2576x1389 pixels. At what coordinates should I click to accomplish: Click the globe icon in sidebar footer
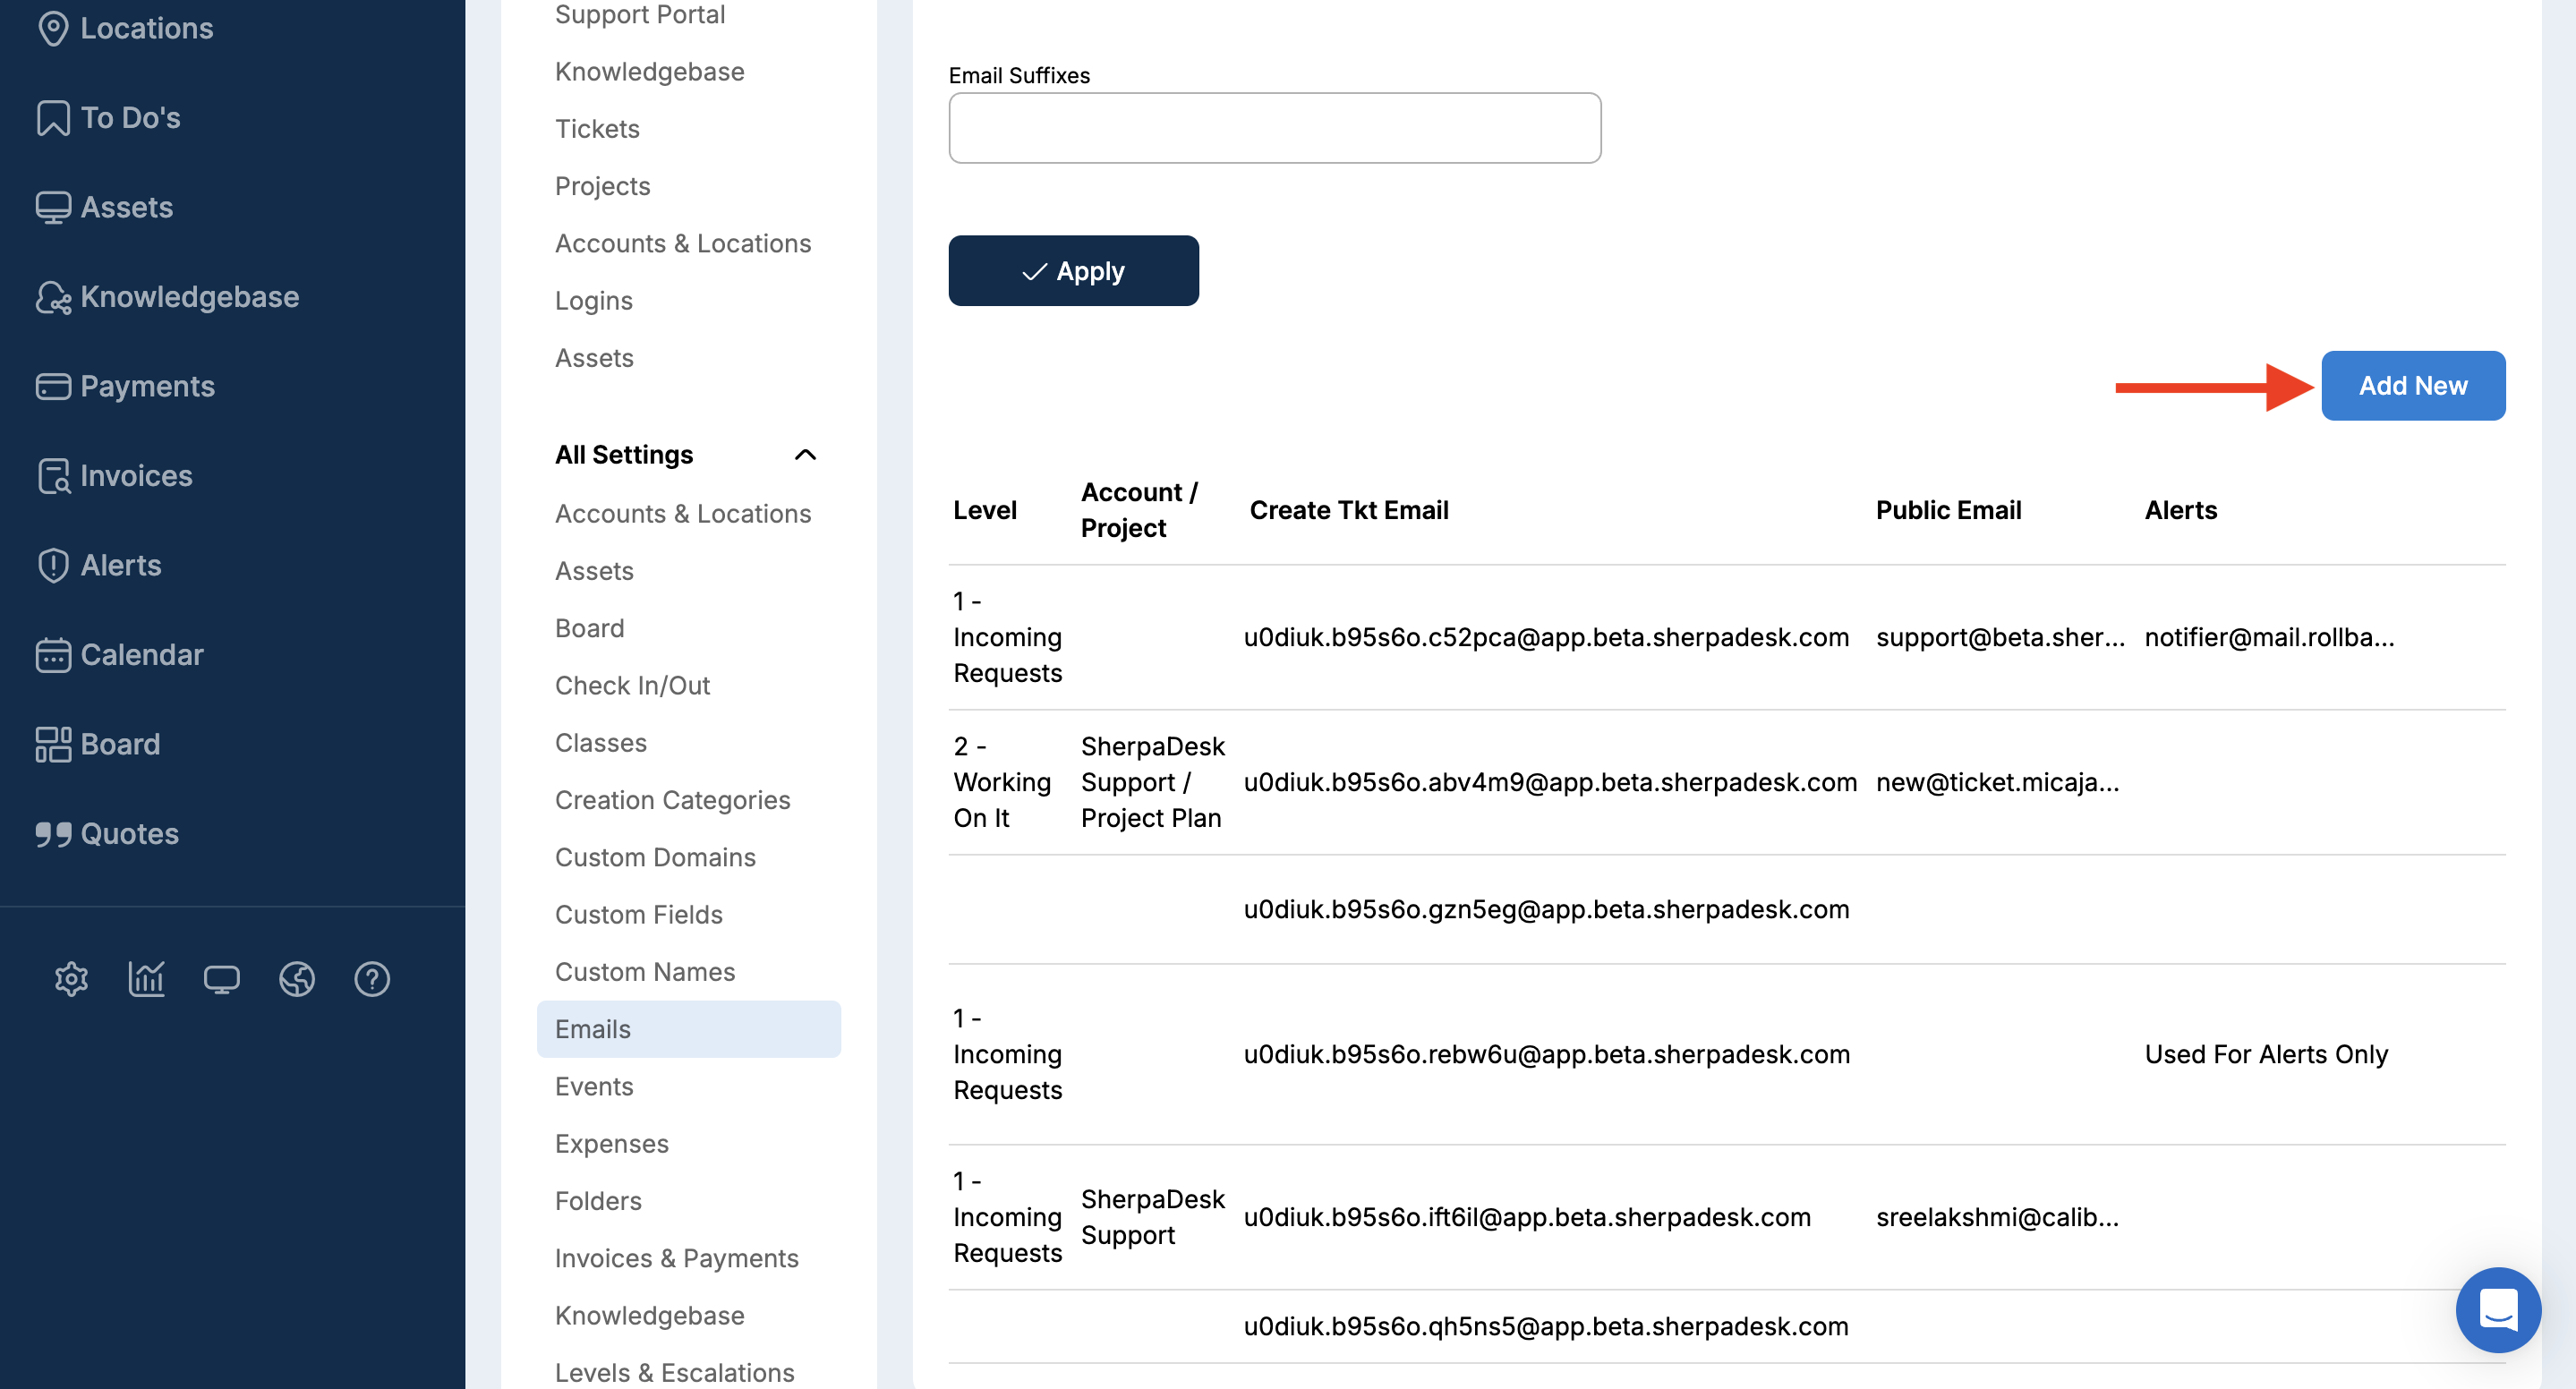[296, 978]
